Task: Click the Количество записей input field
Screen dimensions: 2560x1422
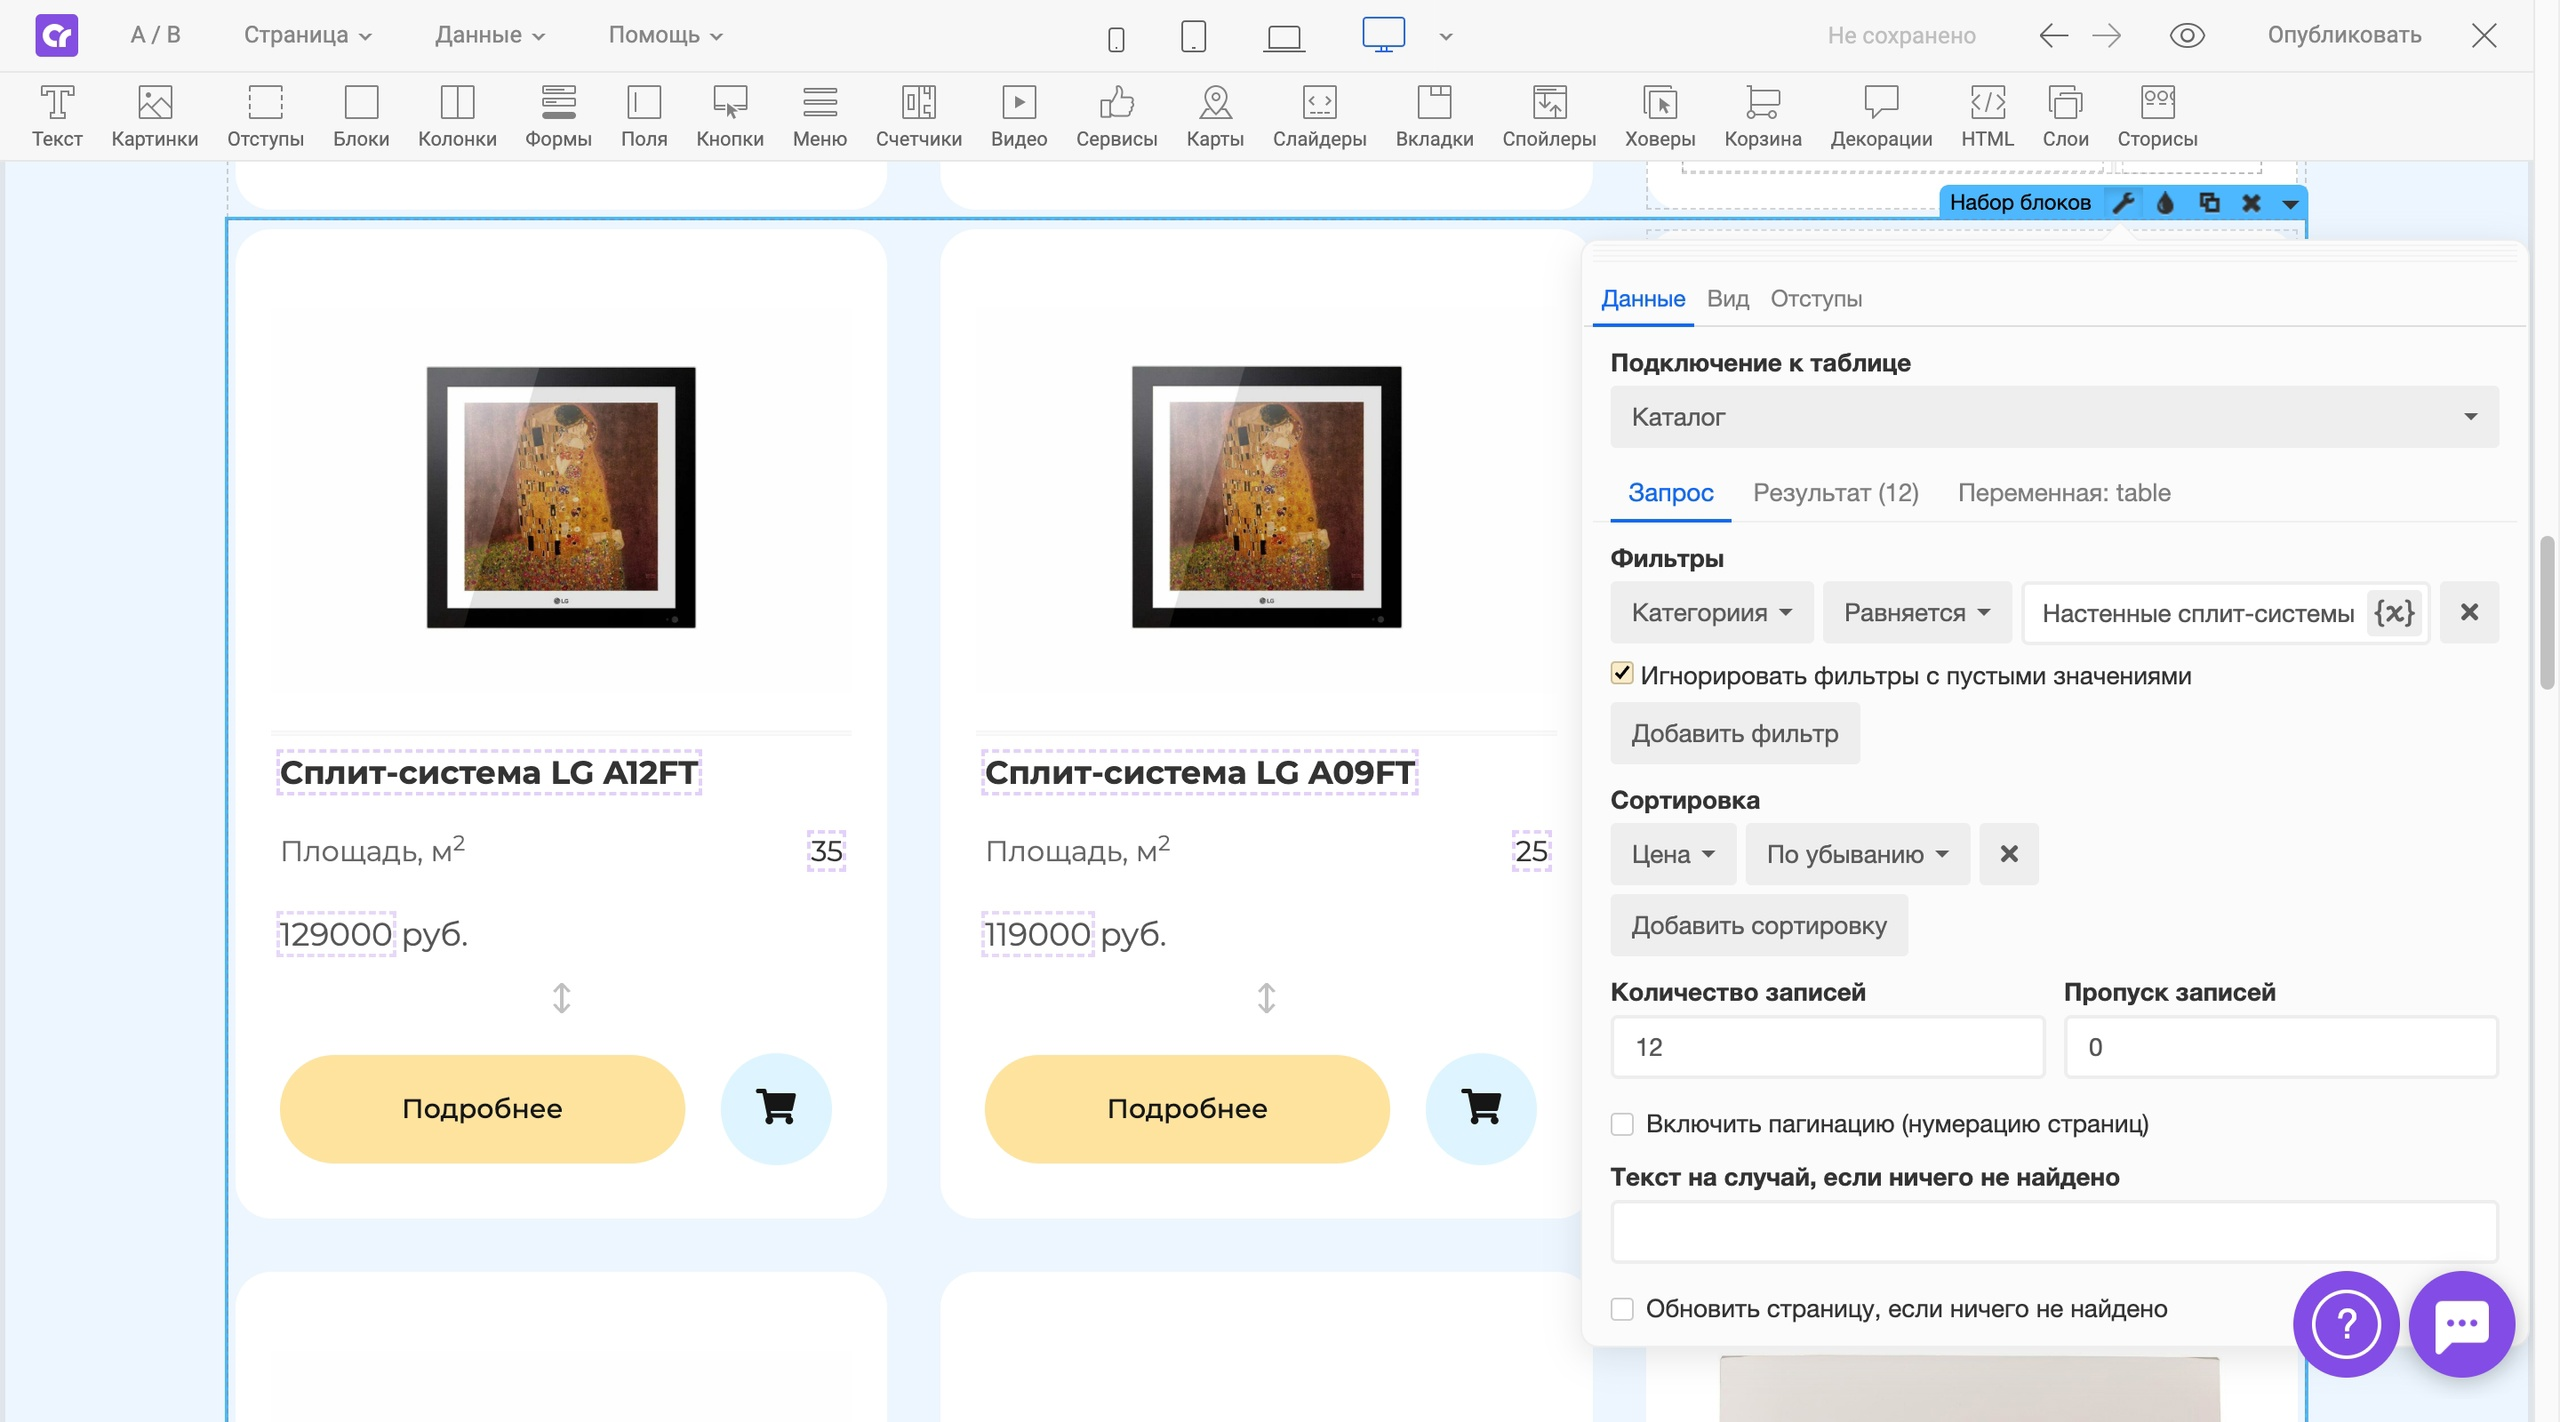Action: [1827, 1047]
